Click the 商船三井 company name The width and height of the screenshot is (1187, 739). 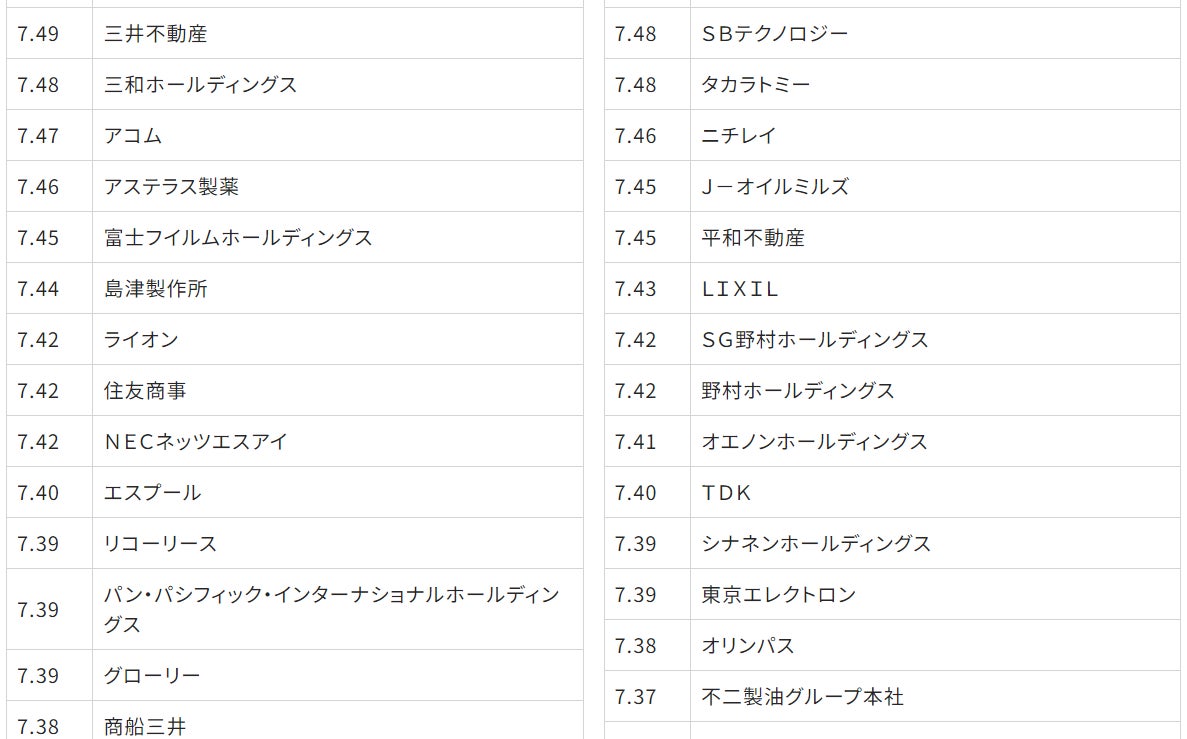tap(145, 726)
